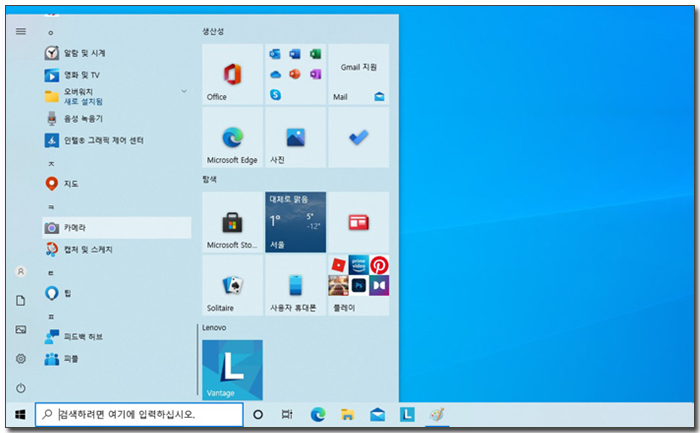This screenshot has width=700, height=433.
Task: Click the ㅋ letter group header
Action: [x=51, y=208]
